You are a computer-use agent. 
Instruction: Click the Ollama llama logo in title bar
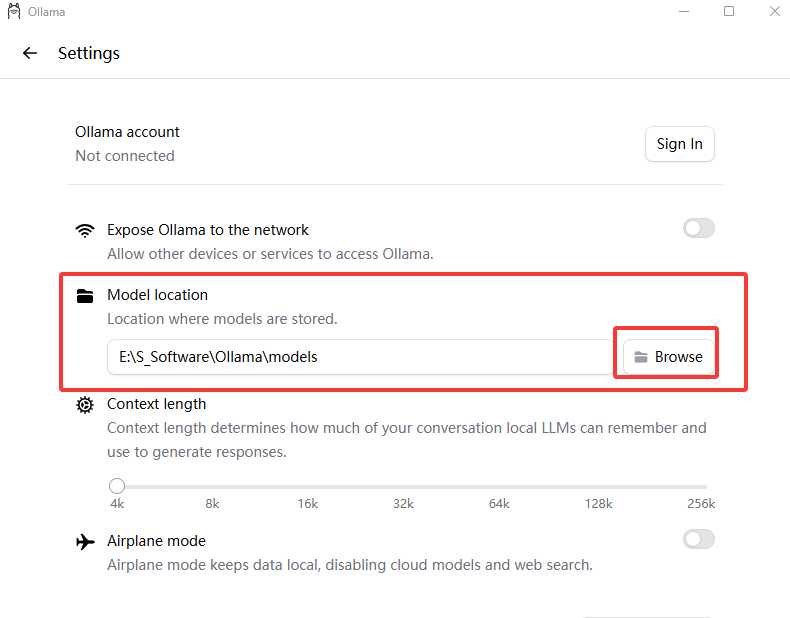[x=14, y=11]
